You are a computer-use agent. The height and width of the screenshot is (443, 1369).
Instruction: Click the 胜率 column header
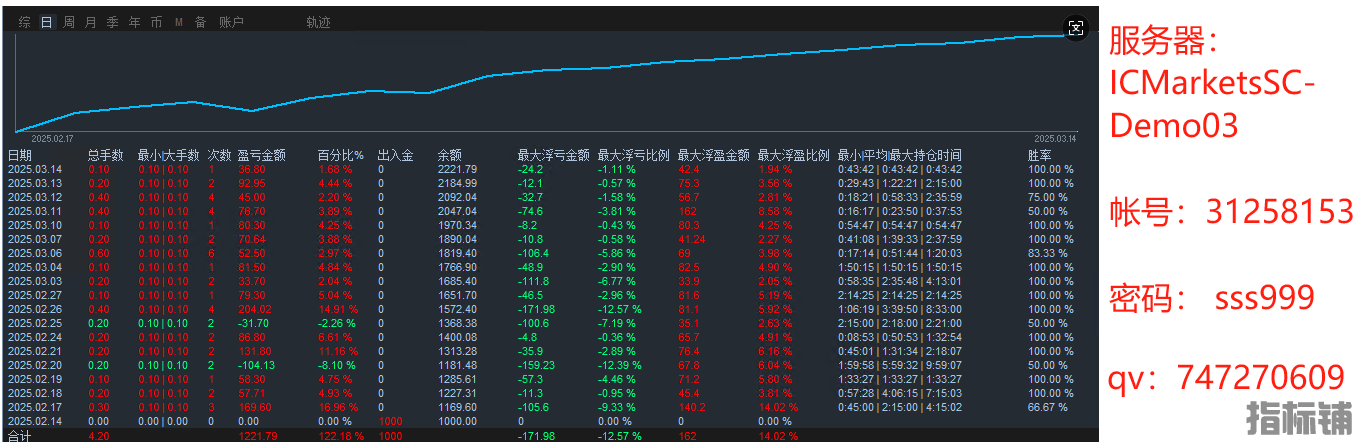[1040, 155]
